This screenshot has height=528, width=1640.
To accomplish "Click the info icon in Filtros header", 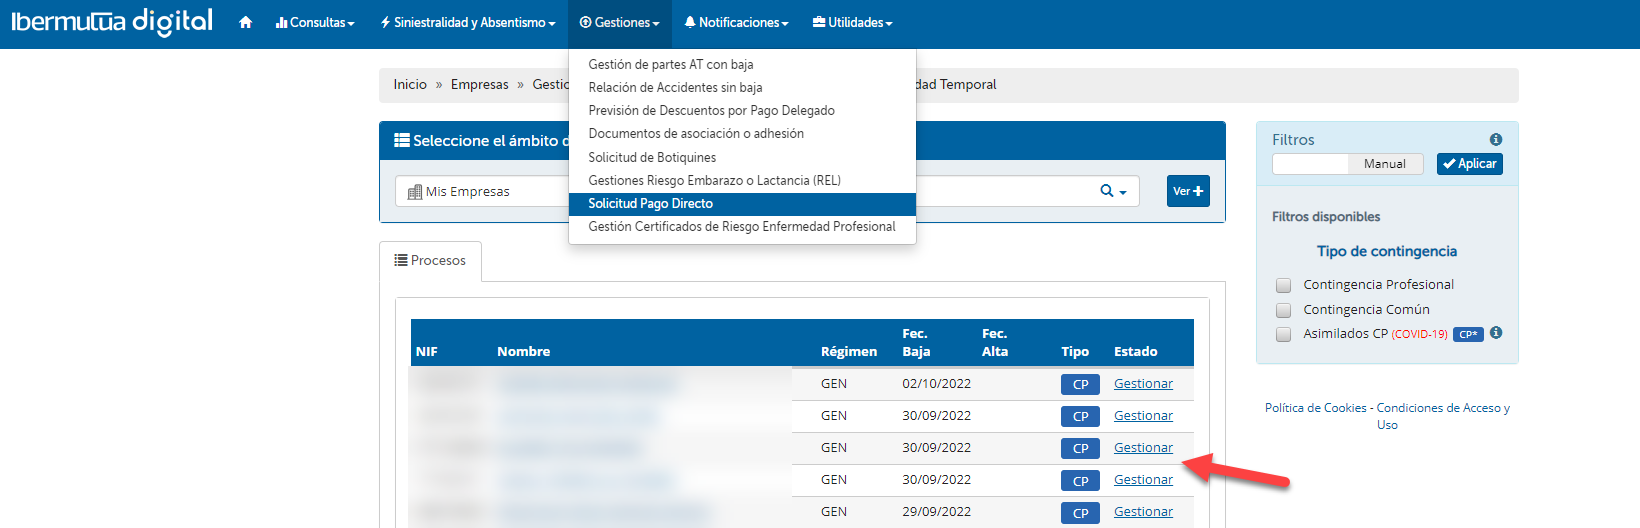I will [1495, 140].
